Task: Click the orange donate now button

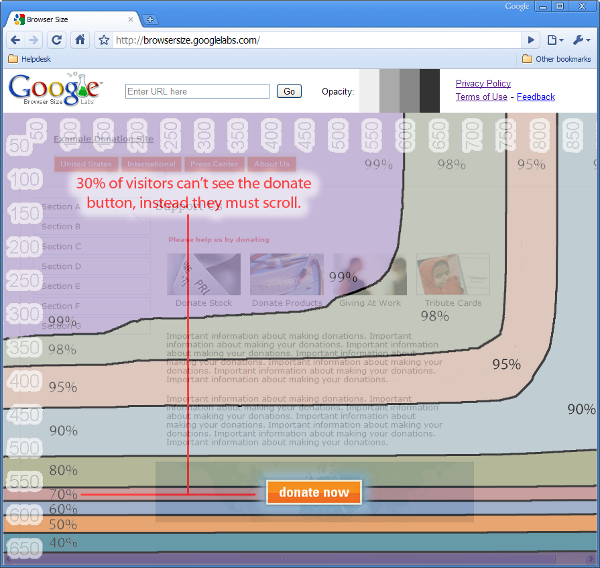Action: [313, 492]
